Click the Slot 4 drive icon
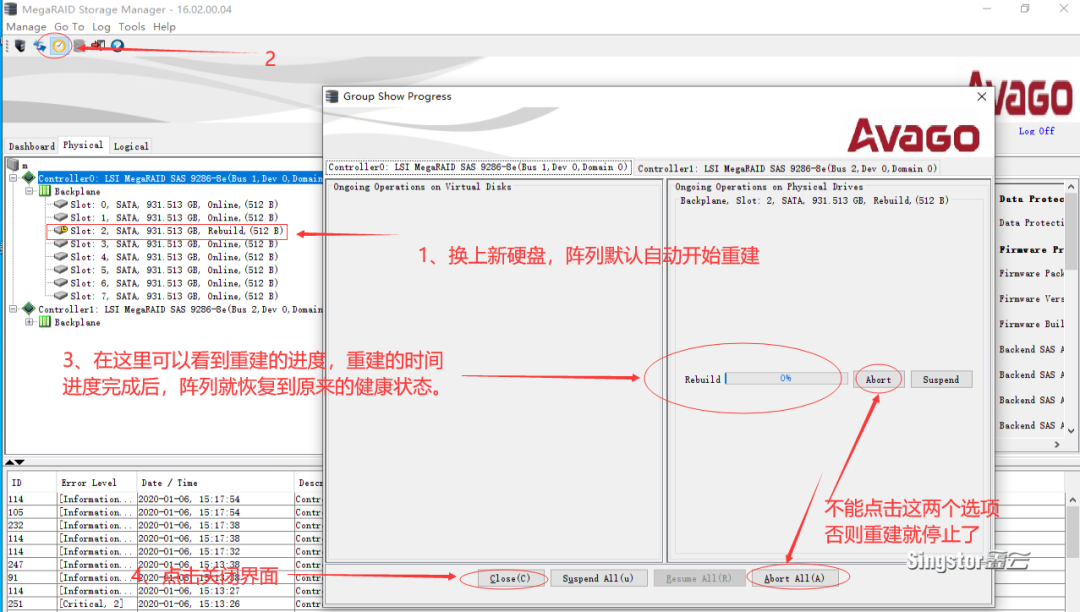 tap(61, 256)
